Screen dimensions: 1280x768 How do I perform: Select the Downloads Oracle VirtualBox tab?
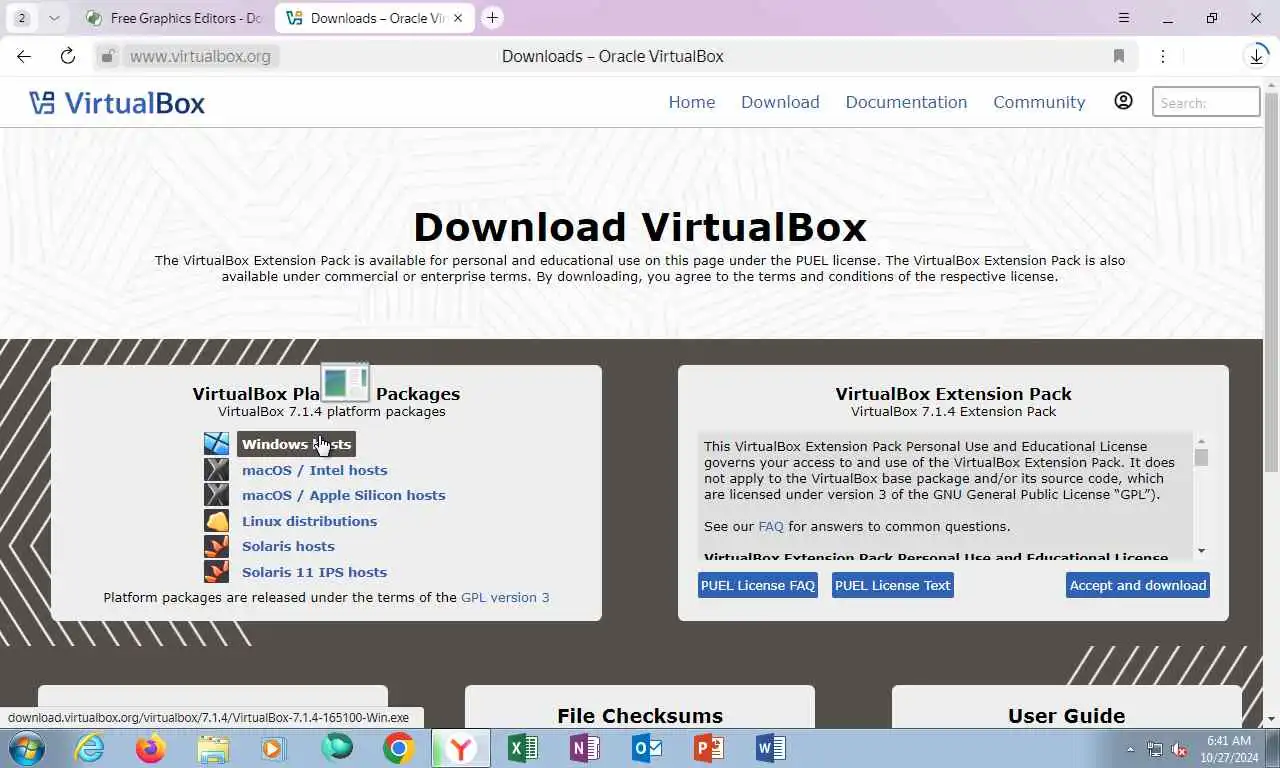click(x=375, y=18)
